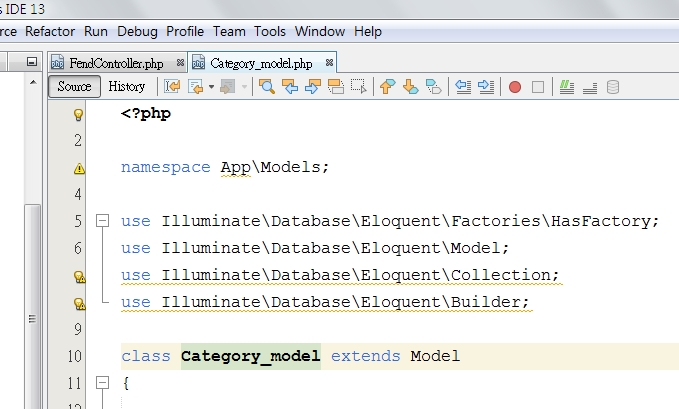Viewport: 679px width, 409px height.
Task: Open the Run menu
Action: click(96, 32)
